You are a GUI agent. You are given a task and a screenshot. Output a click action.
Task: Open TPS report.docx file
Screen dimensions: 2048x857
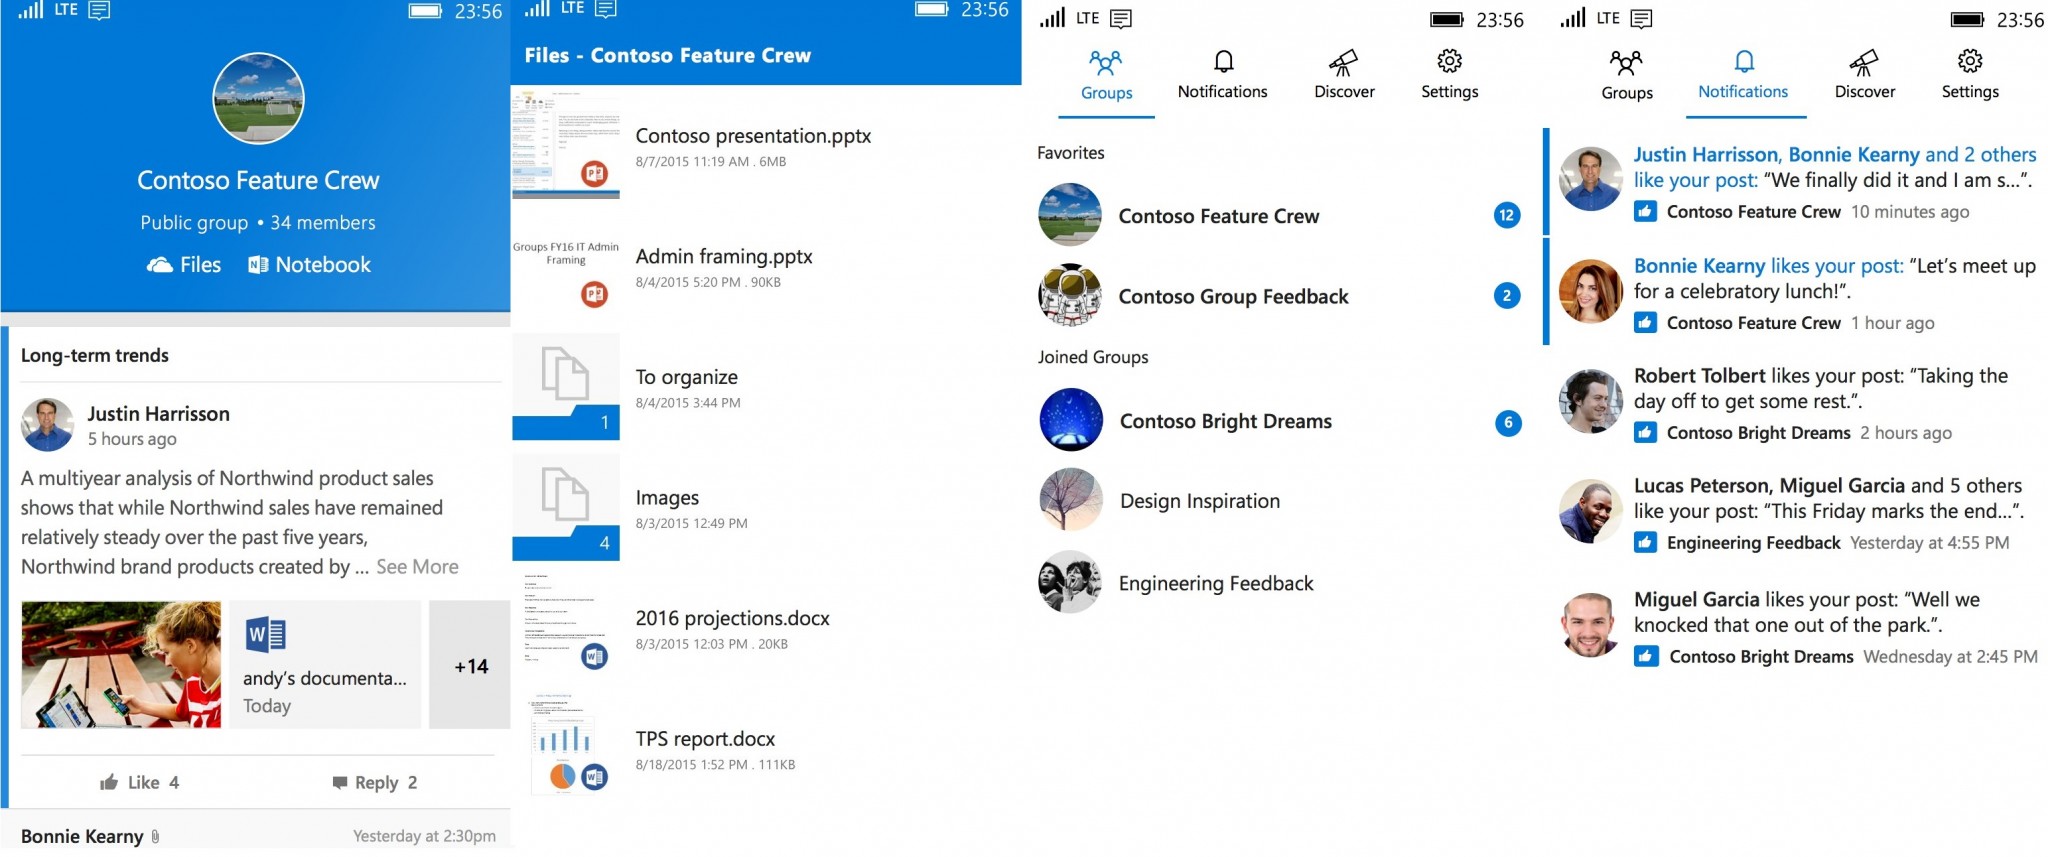766,750
